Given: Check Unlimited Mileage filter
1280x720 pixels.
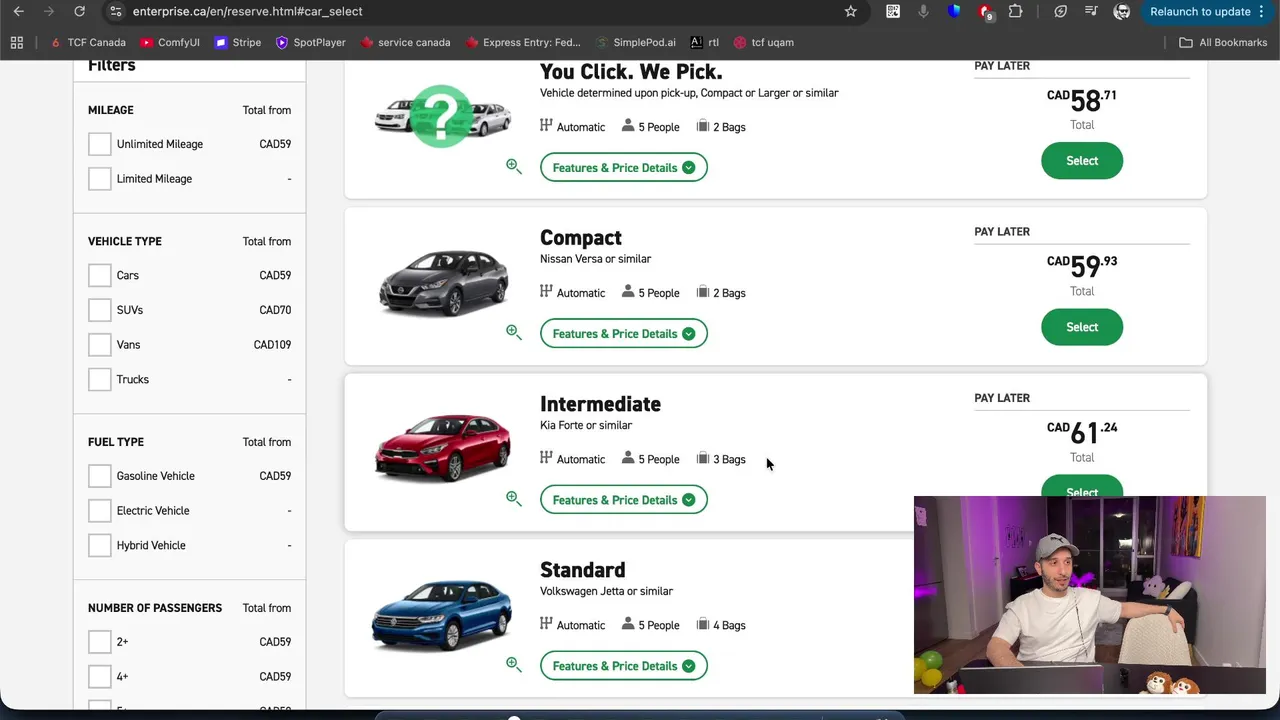Looking at the screenshot, I should 100,144.
